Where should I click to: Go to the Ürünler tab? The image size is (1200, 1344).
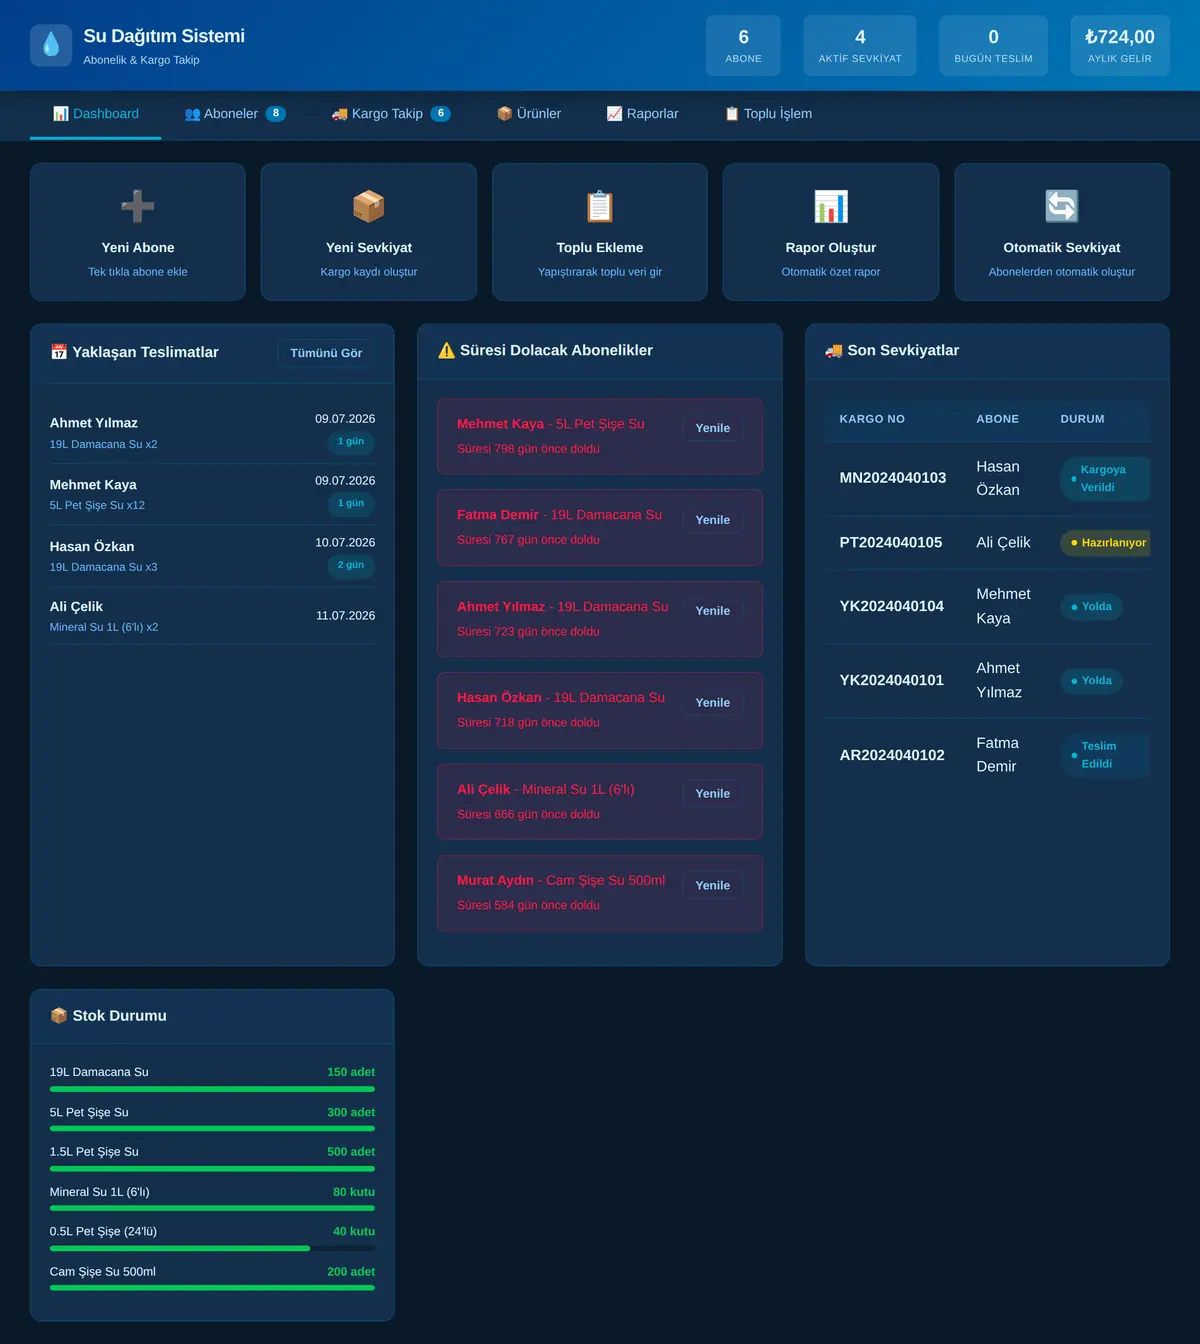[x=529, y=114]
